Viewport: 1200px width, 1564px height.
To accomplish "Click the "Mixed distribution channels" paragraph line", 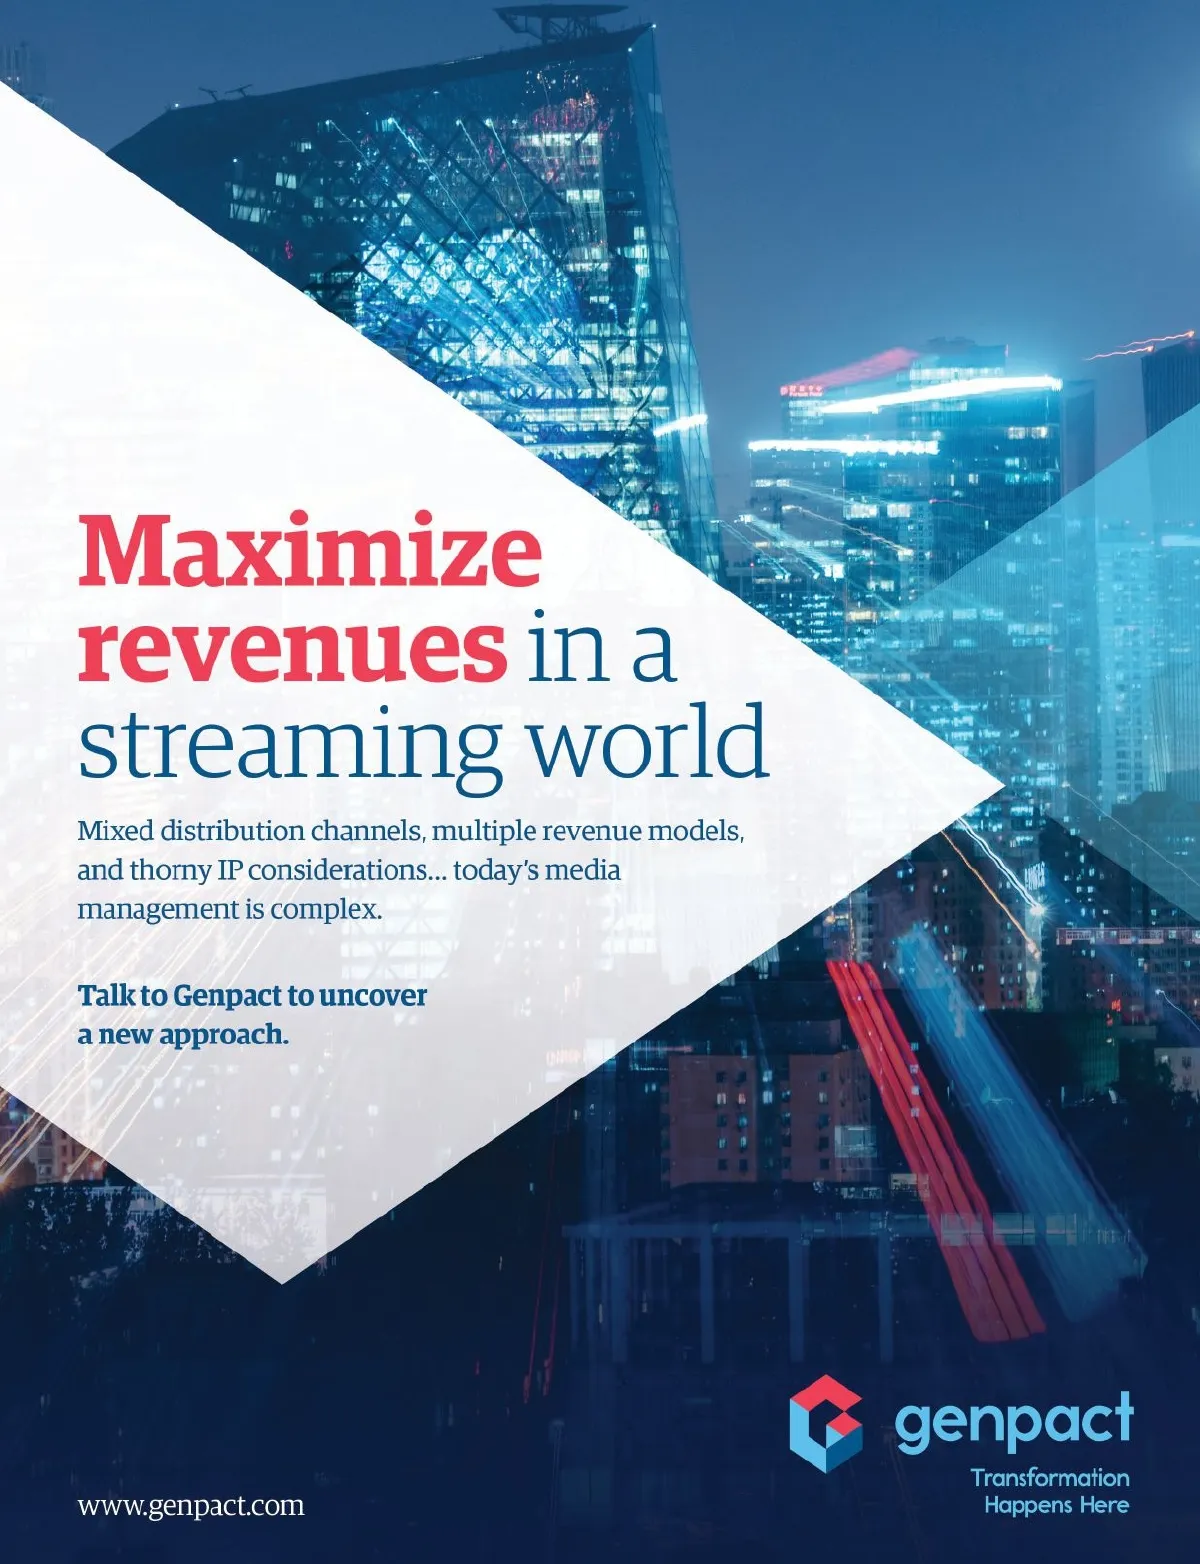I will pyautogui.click(x=410, y=831).
